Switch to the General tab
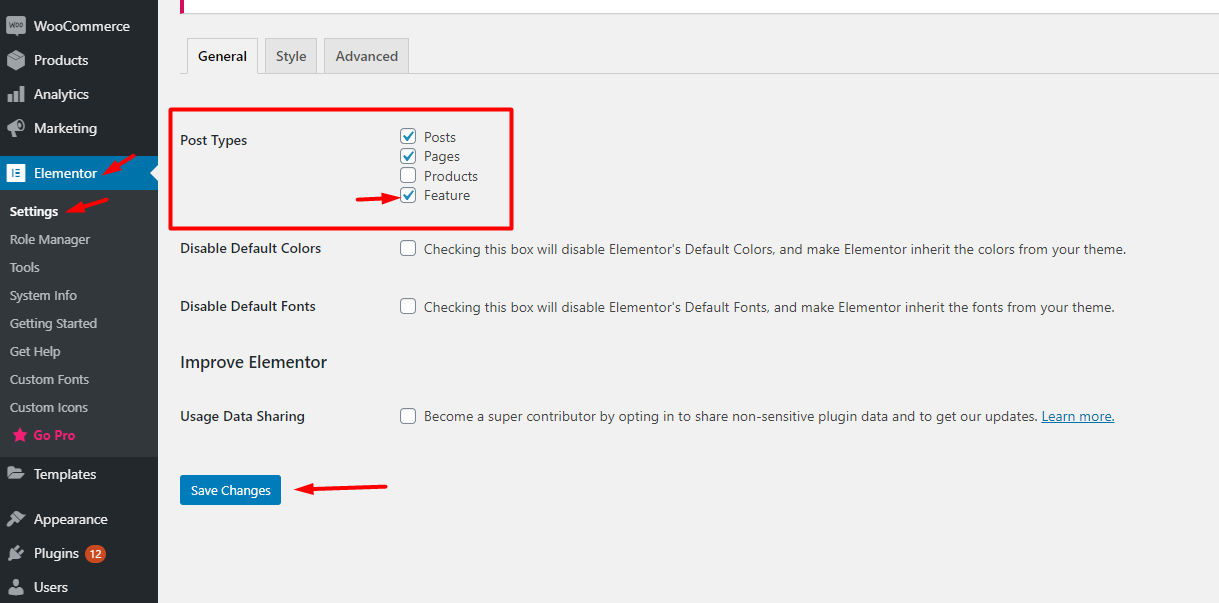Viewport: 1219px width, 603px height. pyautogui.click(x=222, y=56)
